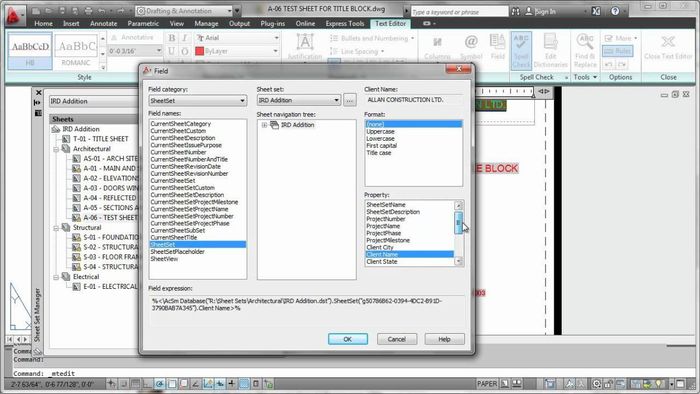The height and width of the screenshot is (394, 700).
Task: Choose Uppercase format
Action: tap(380, 132)
